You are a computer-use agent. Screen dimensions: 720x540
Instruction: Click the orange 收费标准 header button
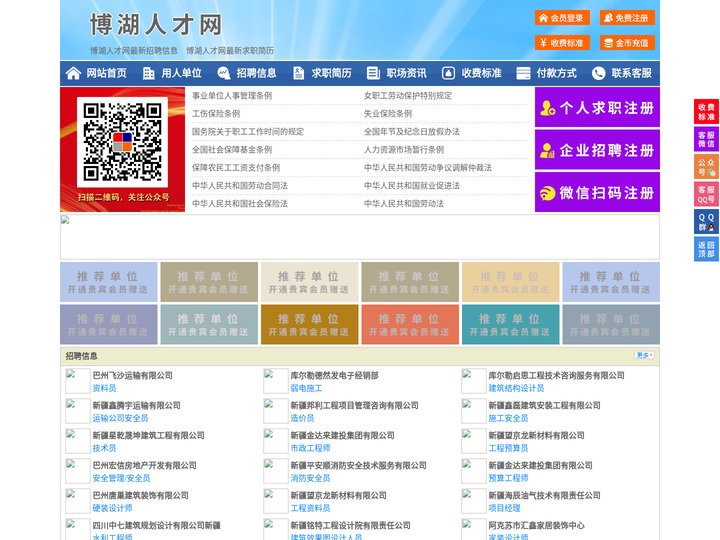click(x=562, y=43)
